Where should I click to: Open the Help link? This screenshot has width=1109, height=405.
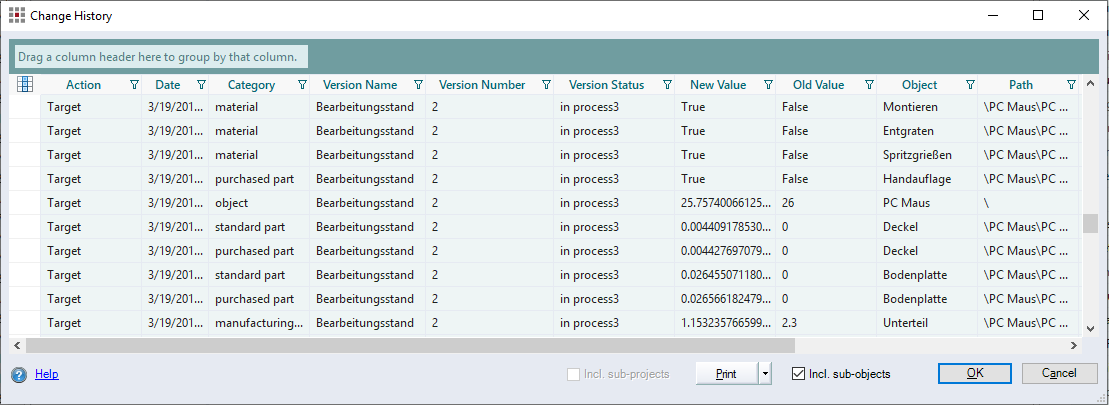(x=47, y=374)
